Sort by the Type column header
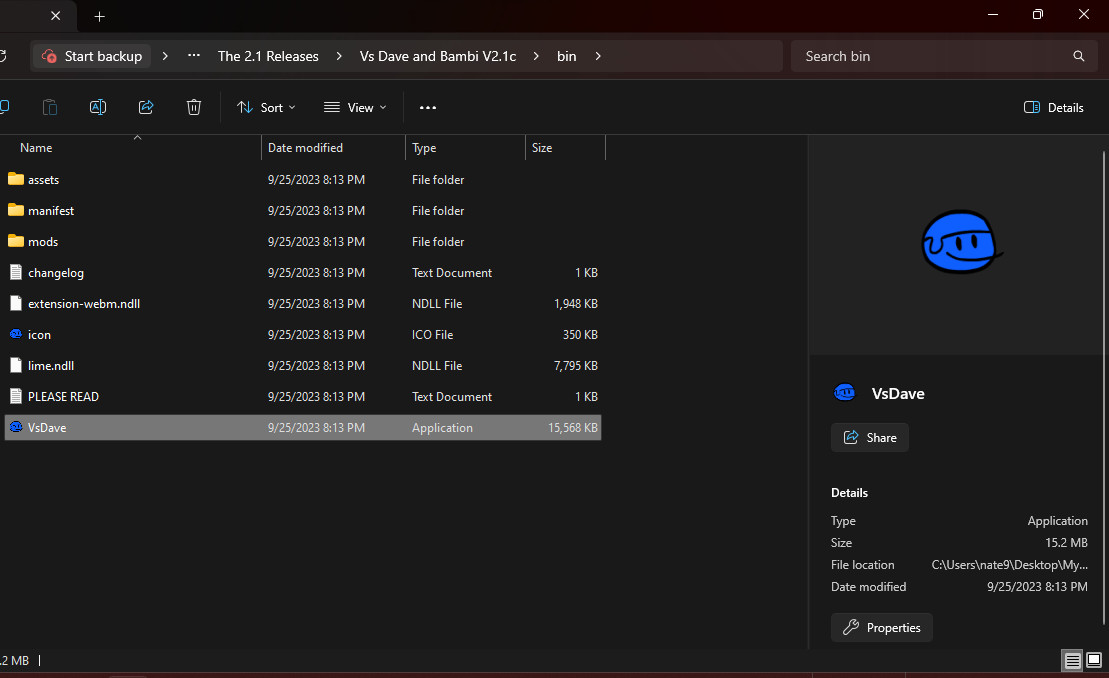Screen dimensions: 1109x678 424,148
